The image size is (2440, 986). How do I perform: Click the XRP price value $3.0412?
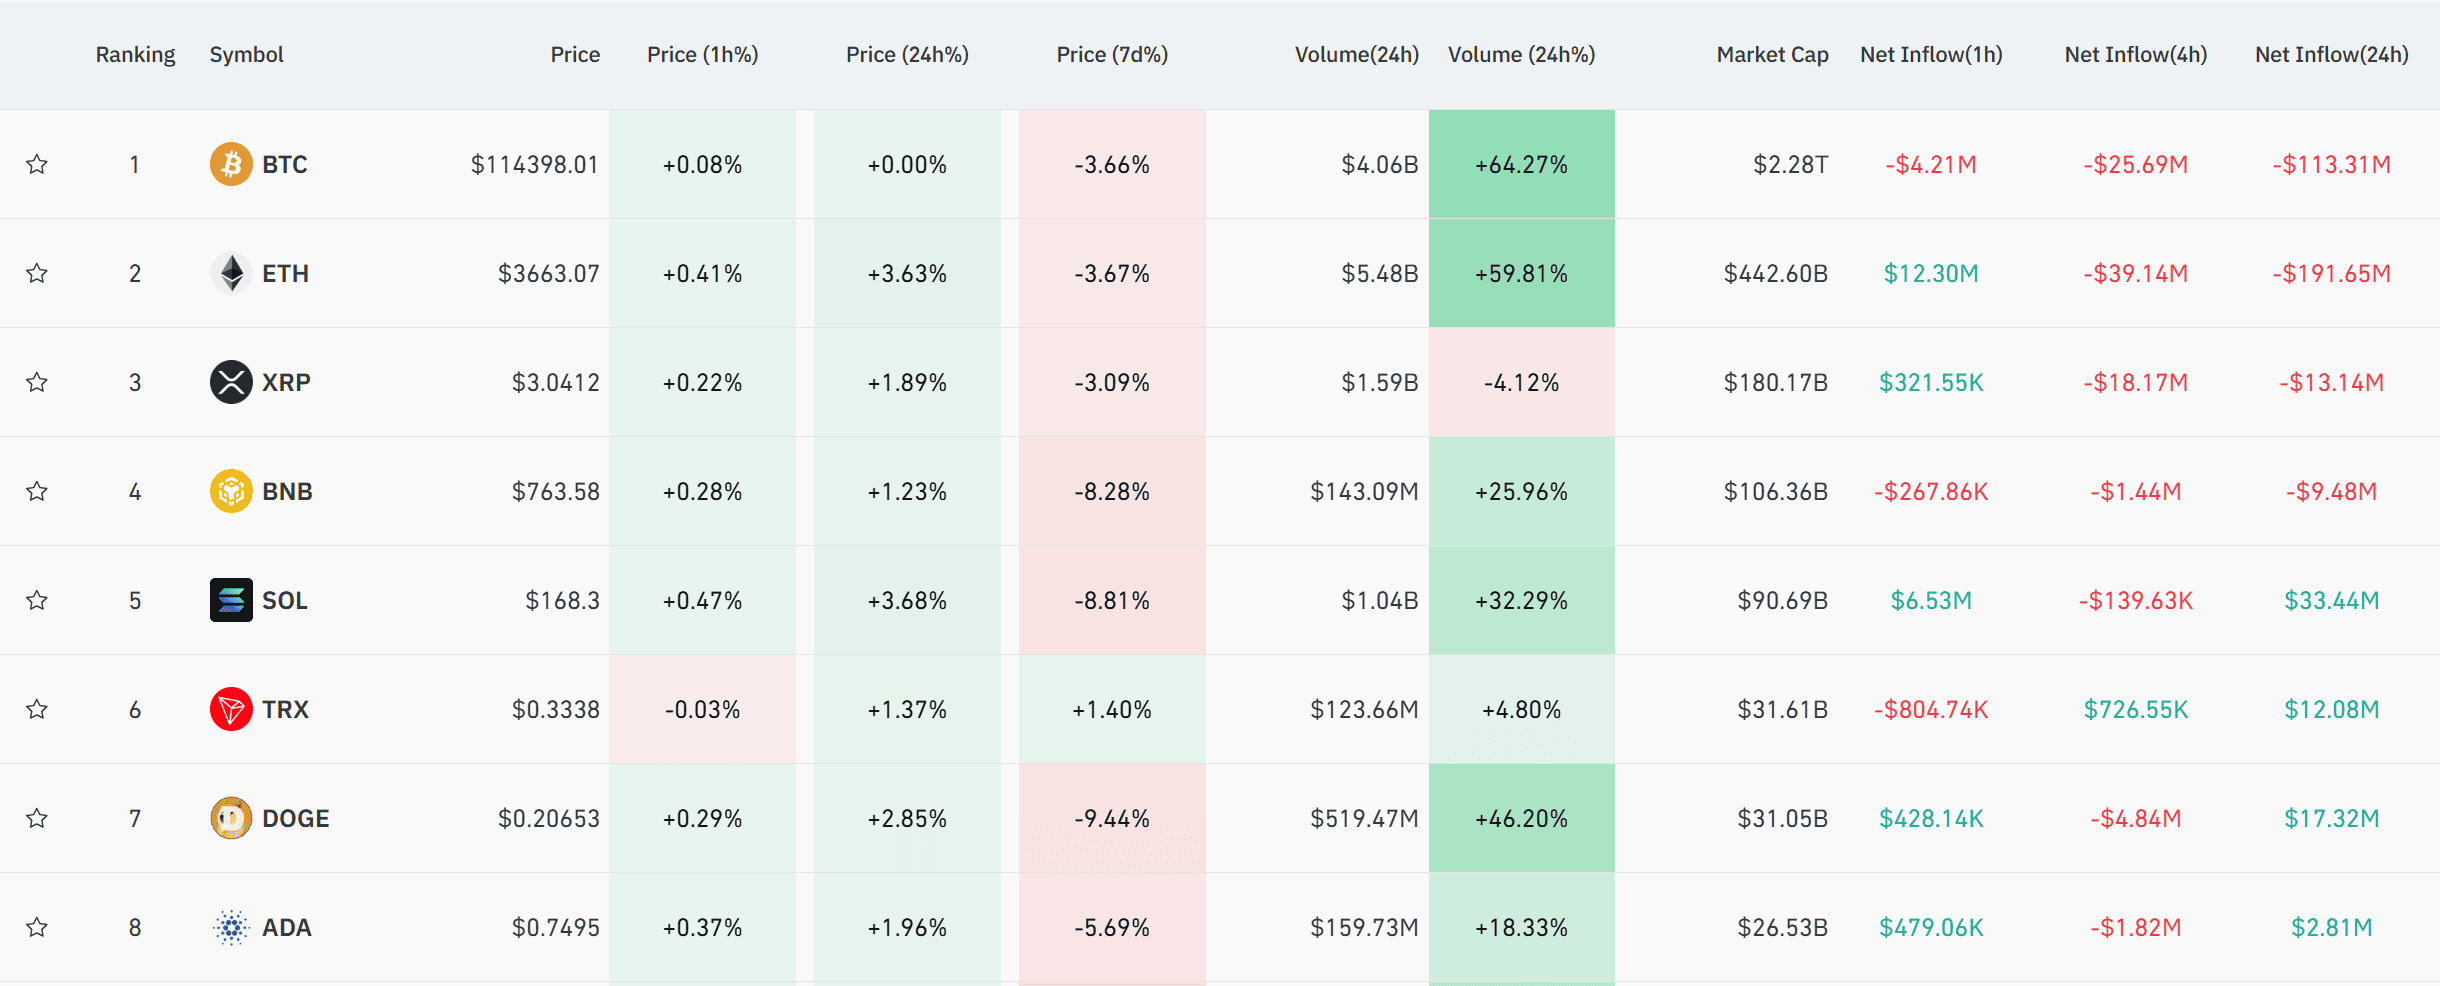[x=555, y=382]
